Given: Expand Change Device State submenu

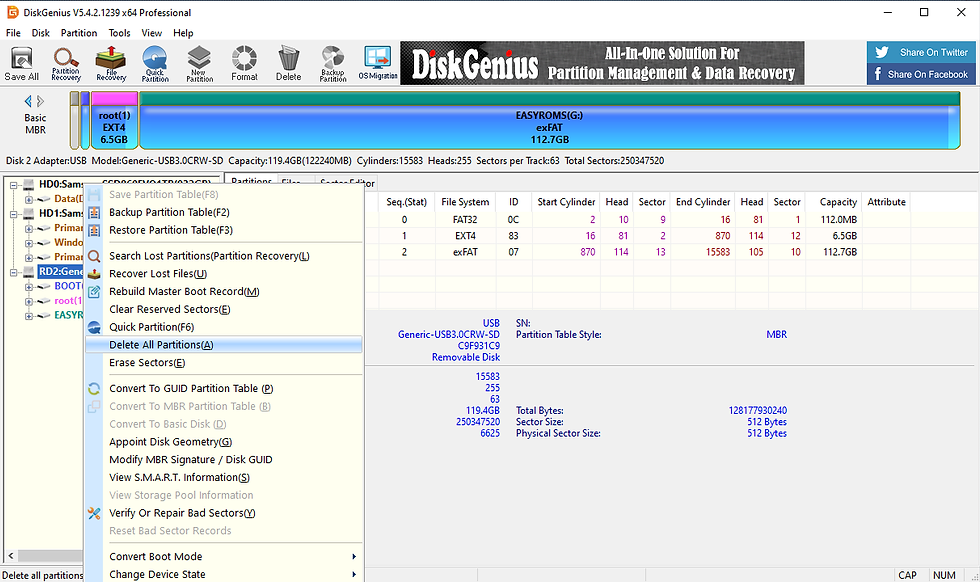Looking at the screenshot, I should coord(223,574).
